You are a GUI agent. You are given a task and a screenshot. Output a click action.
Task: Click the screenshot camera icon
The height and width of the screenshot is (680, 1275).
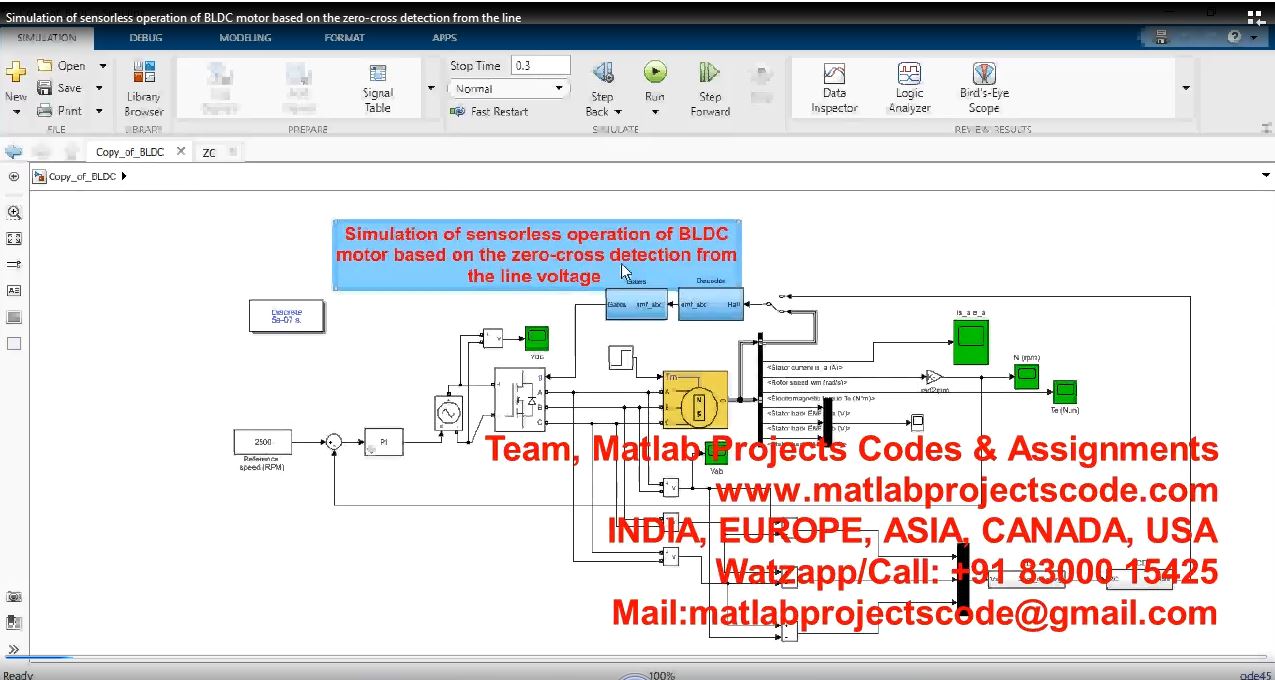(x=14, y=597)
